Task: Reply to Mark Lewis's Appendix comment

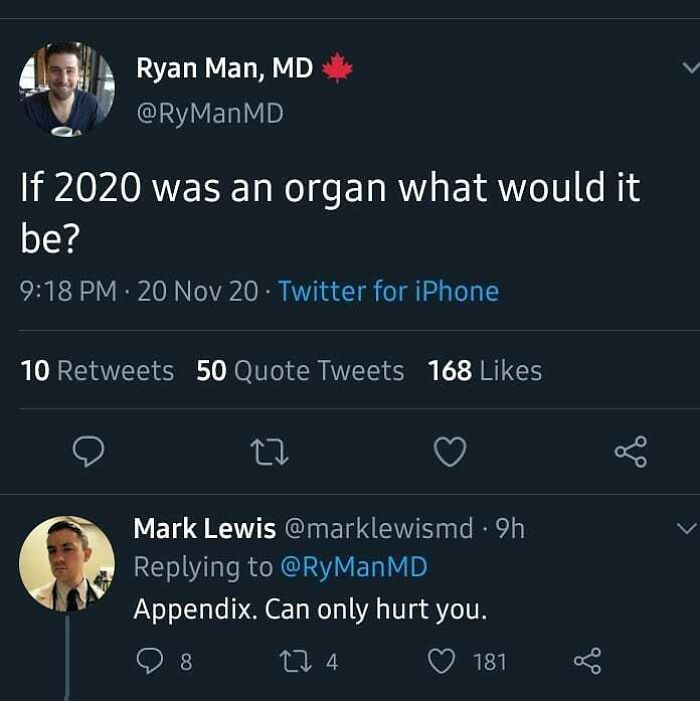Action: point(150,661)
